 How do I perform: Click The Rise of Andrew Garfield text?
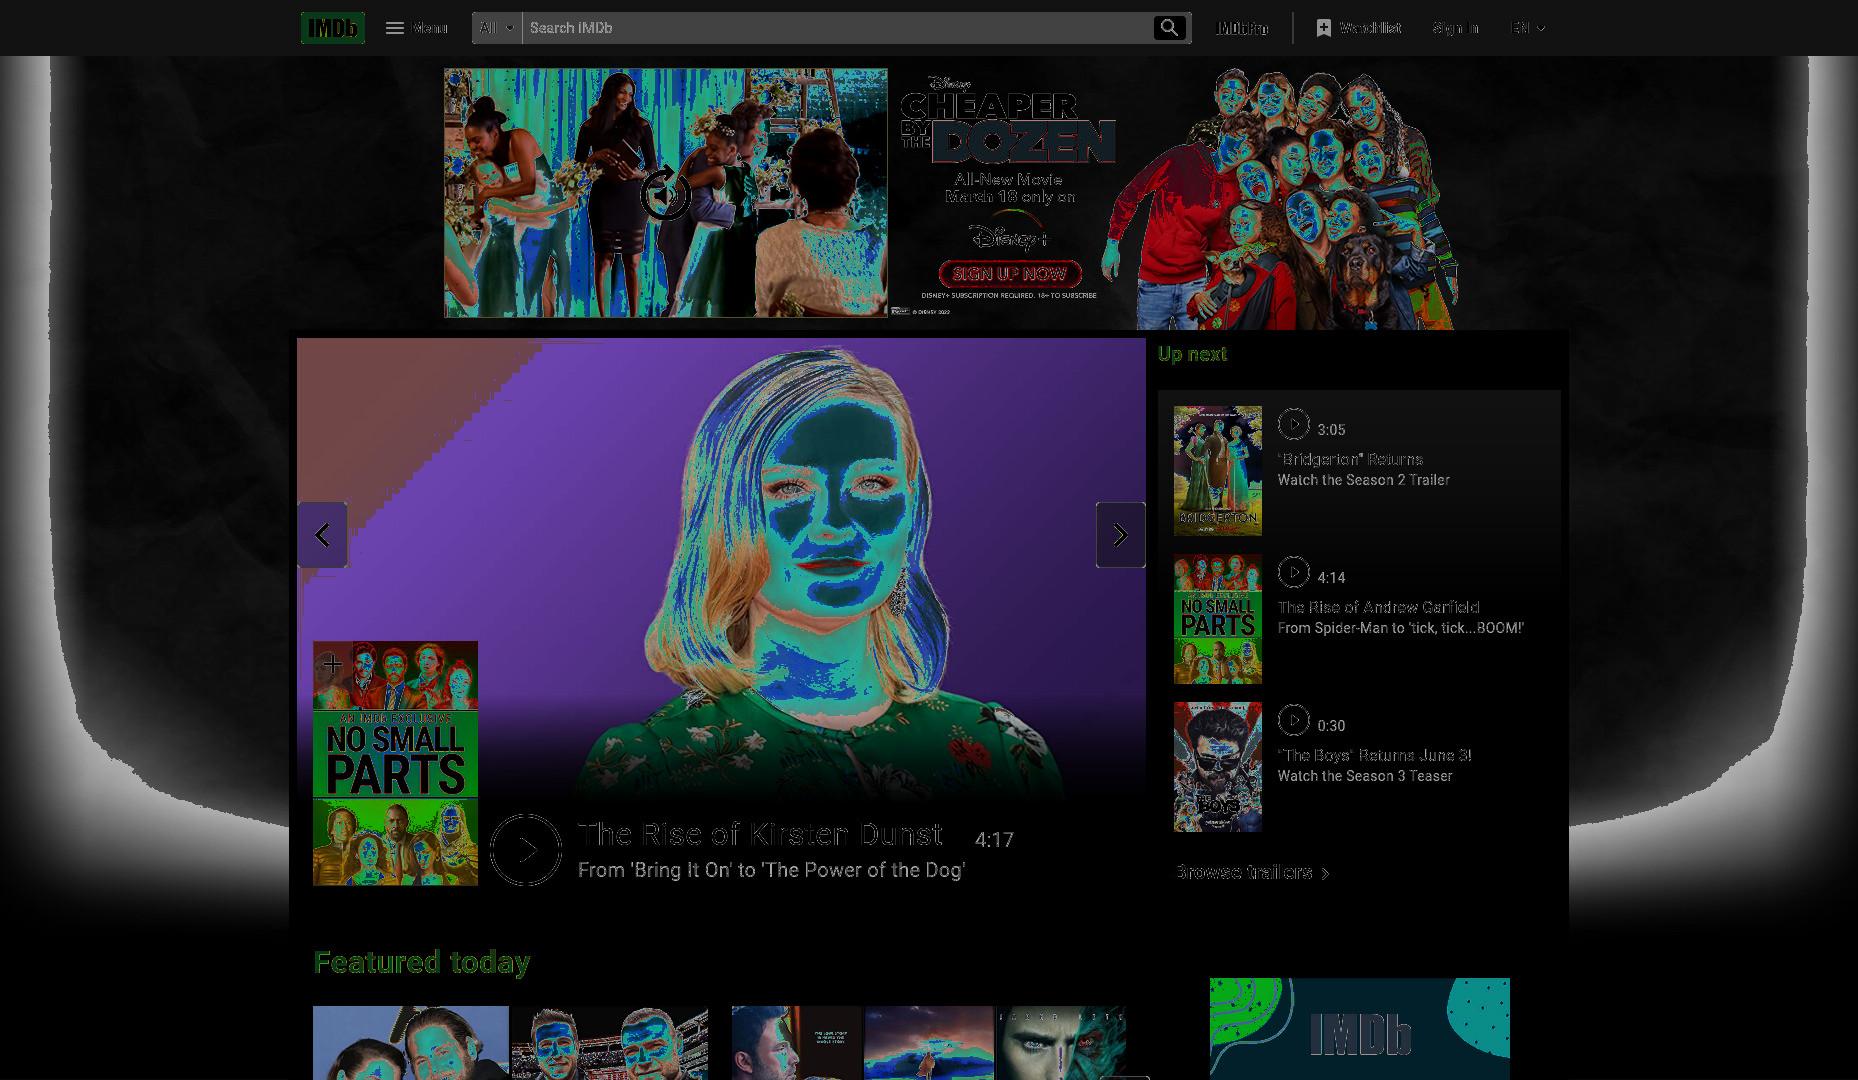pyautogui.click(x=1378, y=607)
